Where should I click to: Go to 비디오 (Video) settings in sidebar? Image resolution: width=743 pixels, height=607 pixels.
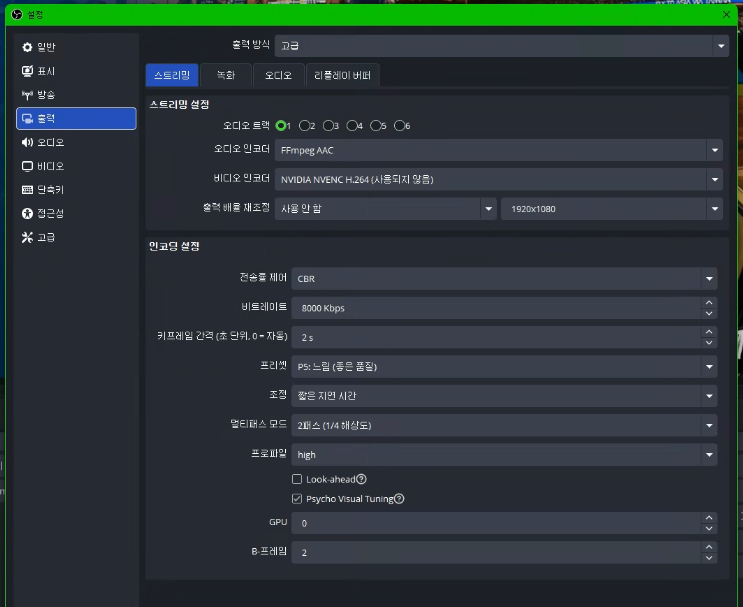tap(50, 166)
